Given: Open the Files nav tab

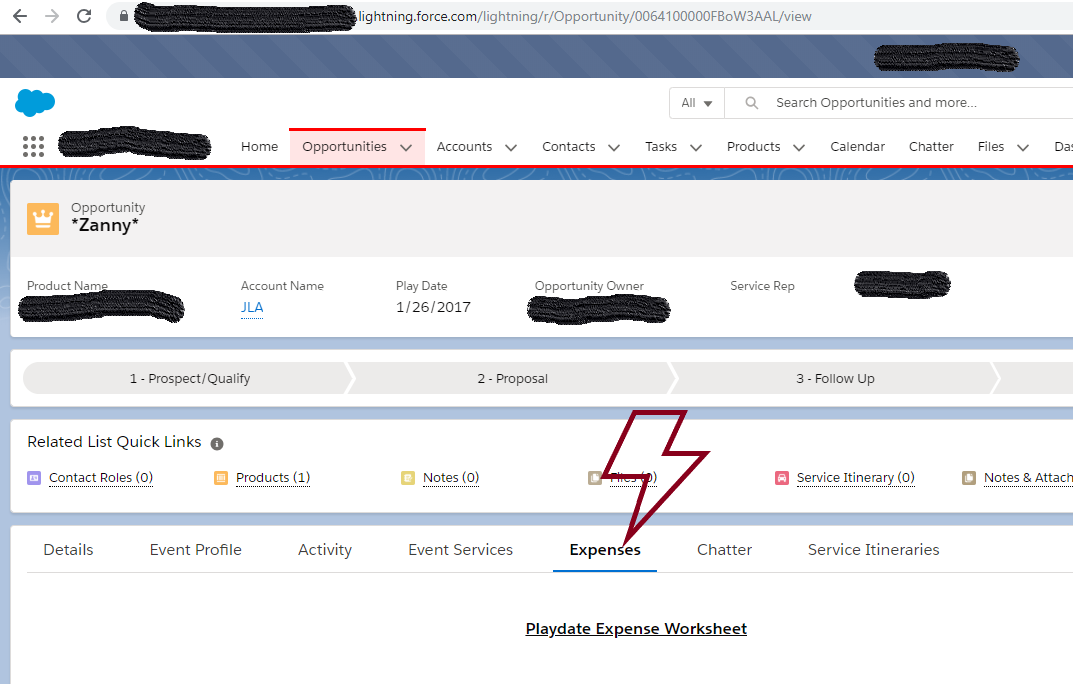Looking at the screenshot, I should click(991, 146).
